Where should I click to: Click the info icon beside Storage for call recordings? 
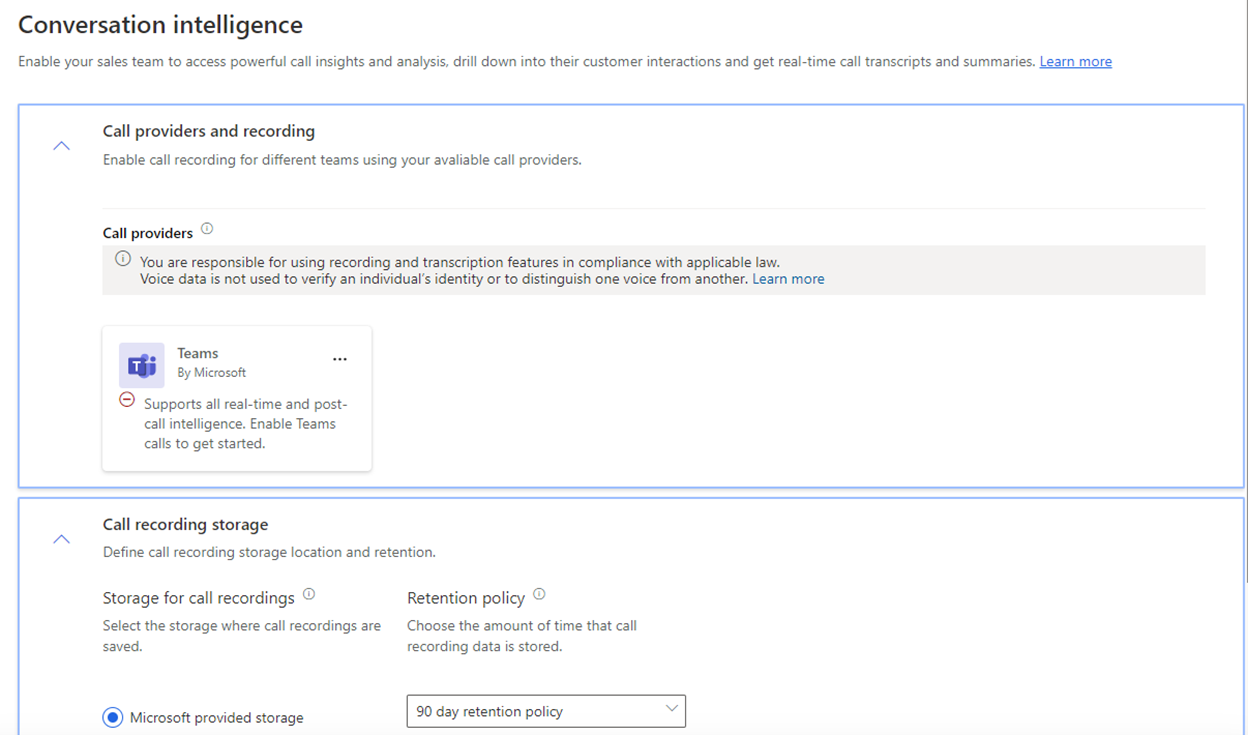pos(309,594)
